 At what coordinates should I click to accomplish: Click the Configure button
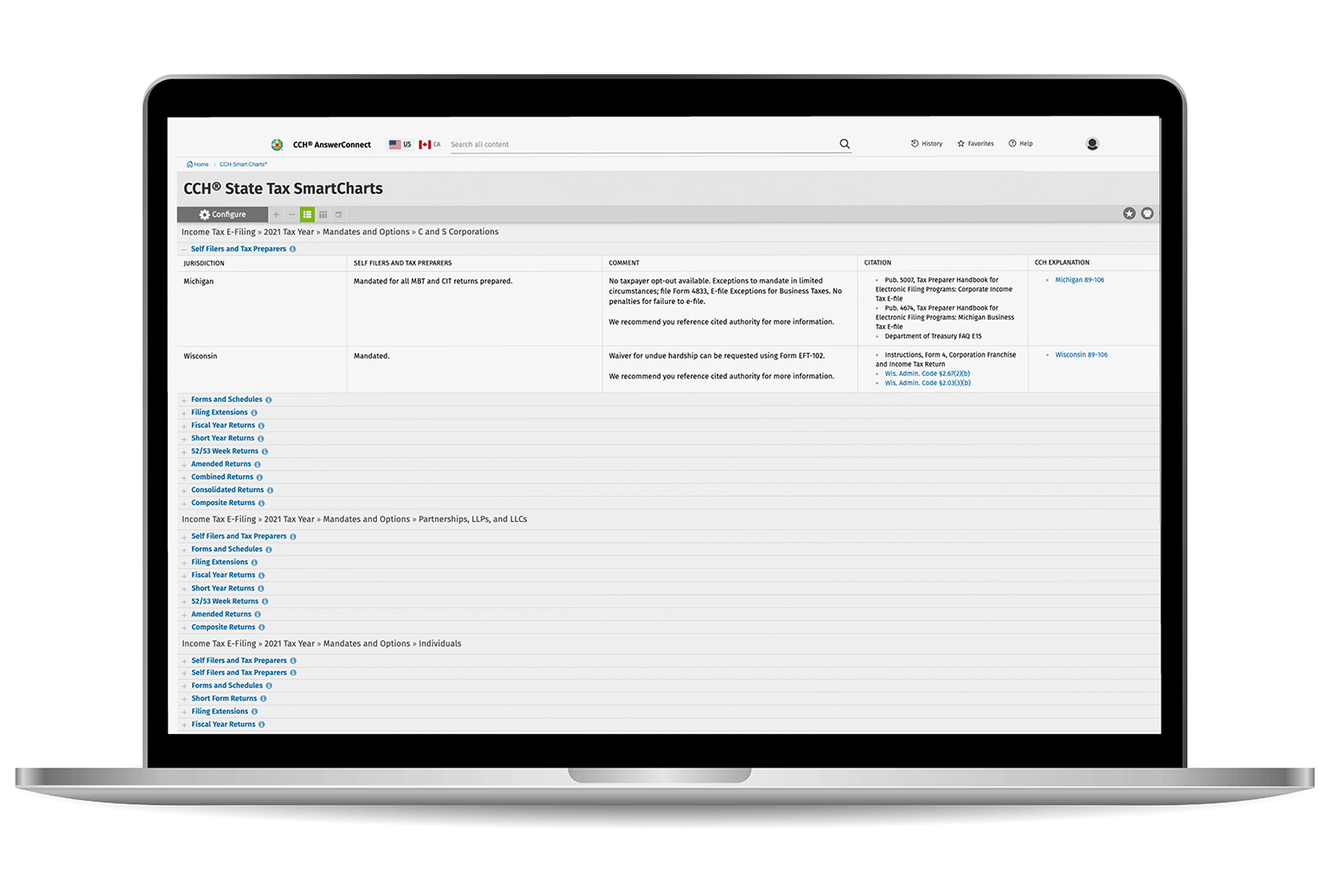222,215
